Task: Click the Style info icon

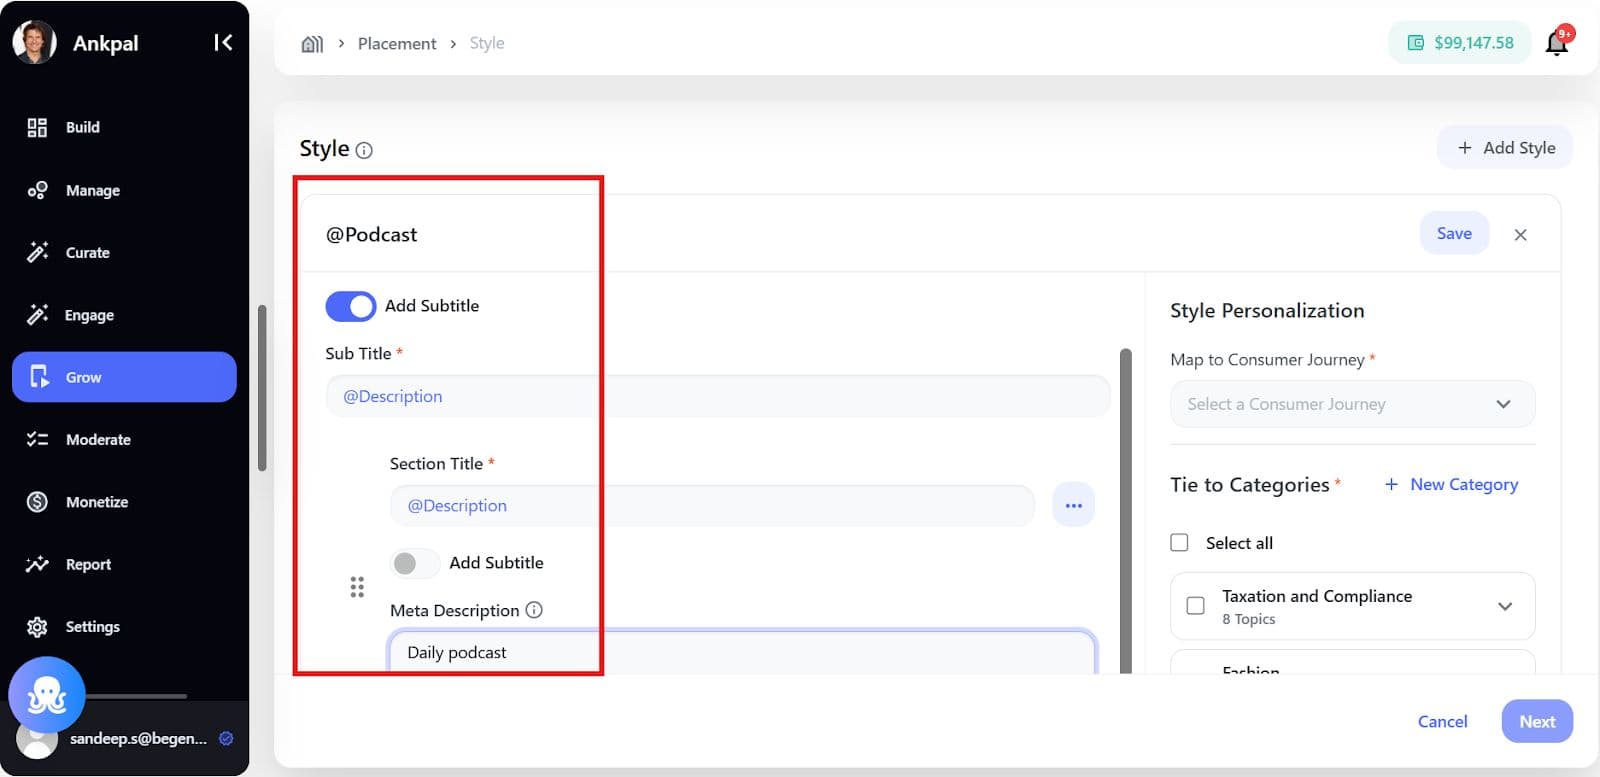Action: click(364, 150)
